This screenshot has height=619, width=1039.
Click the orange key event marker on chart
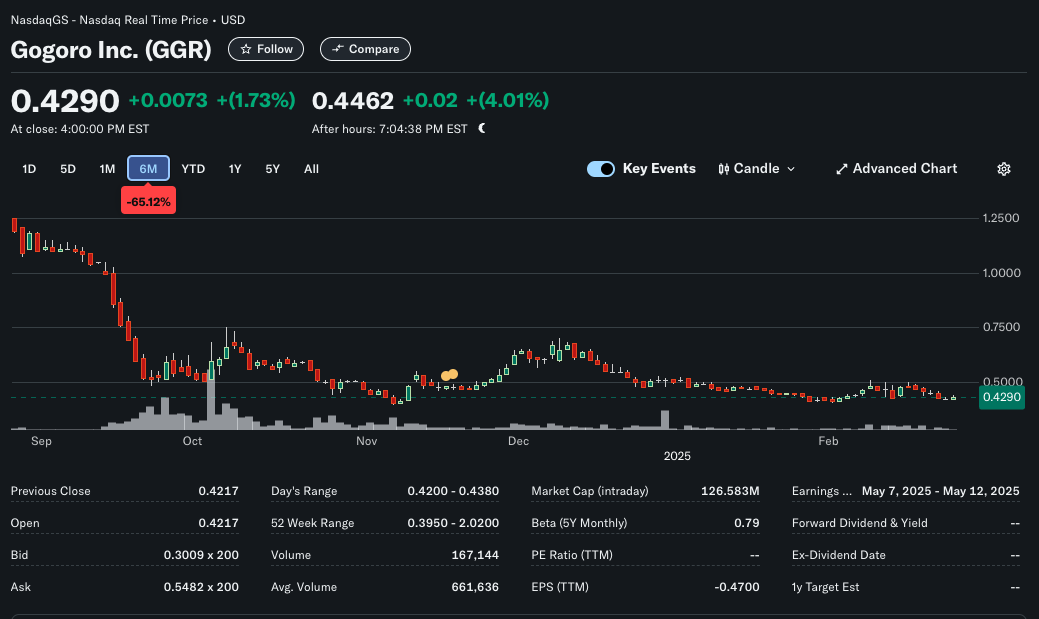point(449,375)
